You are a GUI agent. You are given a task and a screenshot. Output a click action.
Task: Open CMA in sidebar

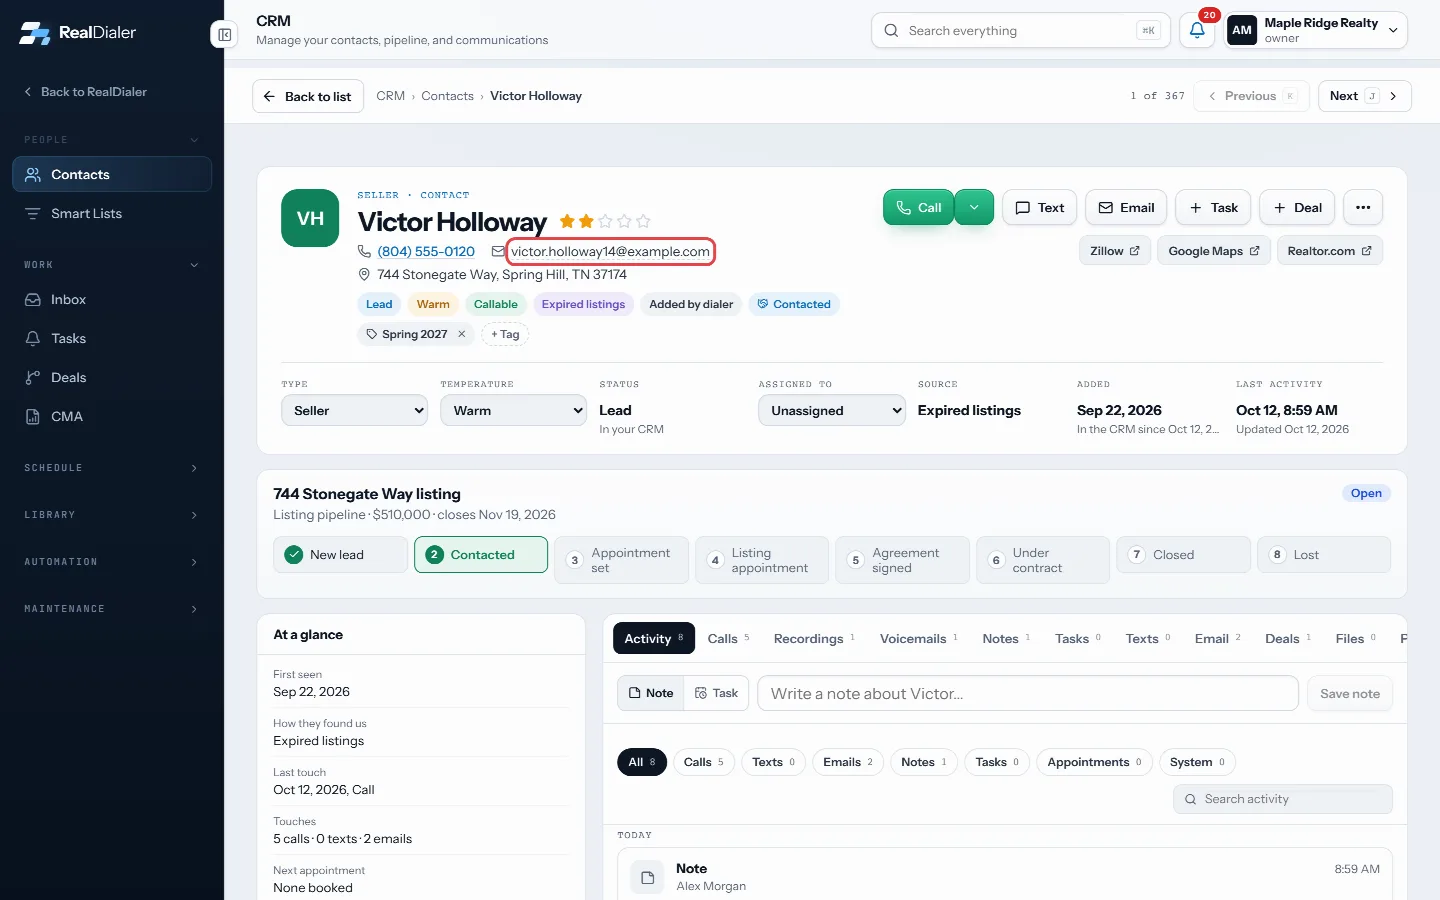click(x=112, y=416)
